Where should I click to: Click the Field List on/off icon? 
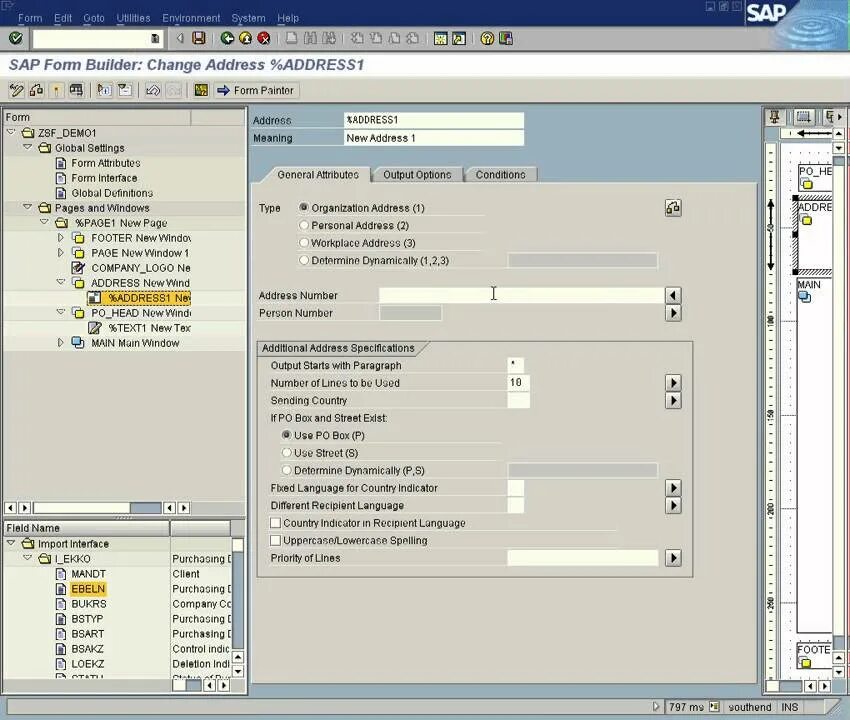[125, 90]
